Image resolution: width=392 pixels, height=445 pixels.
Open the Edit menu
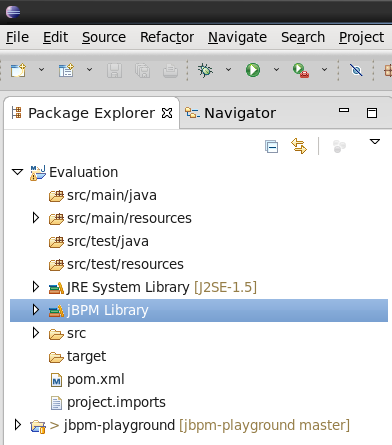(55, 37)
